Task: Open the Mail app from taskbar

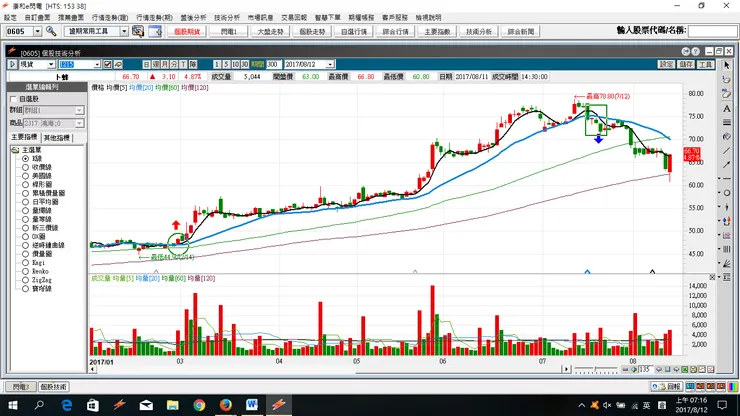Action: click(x=146, y=405)
